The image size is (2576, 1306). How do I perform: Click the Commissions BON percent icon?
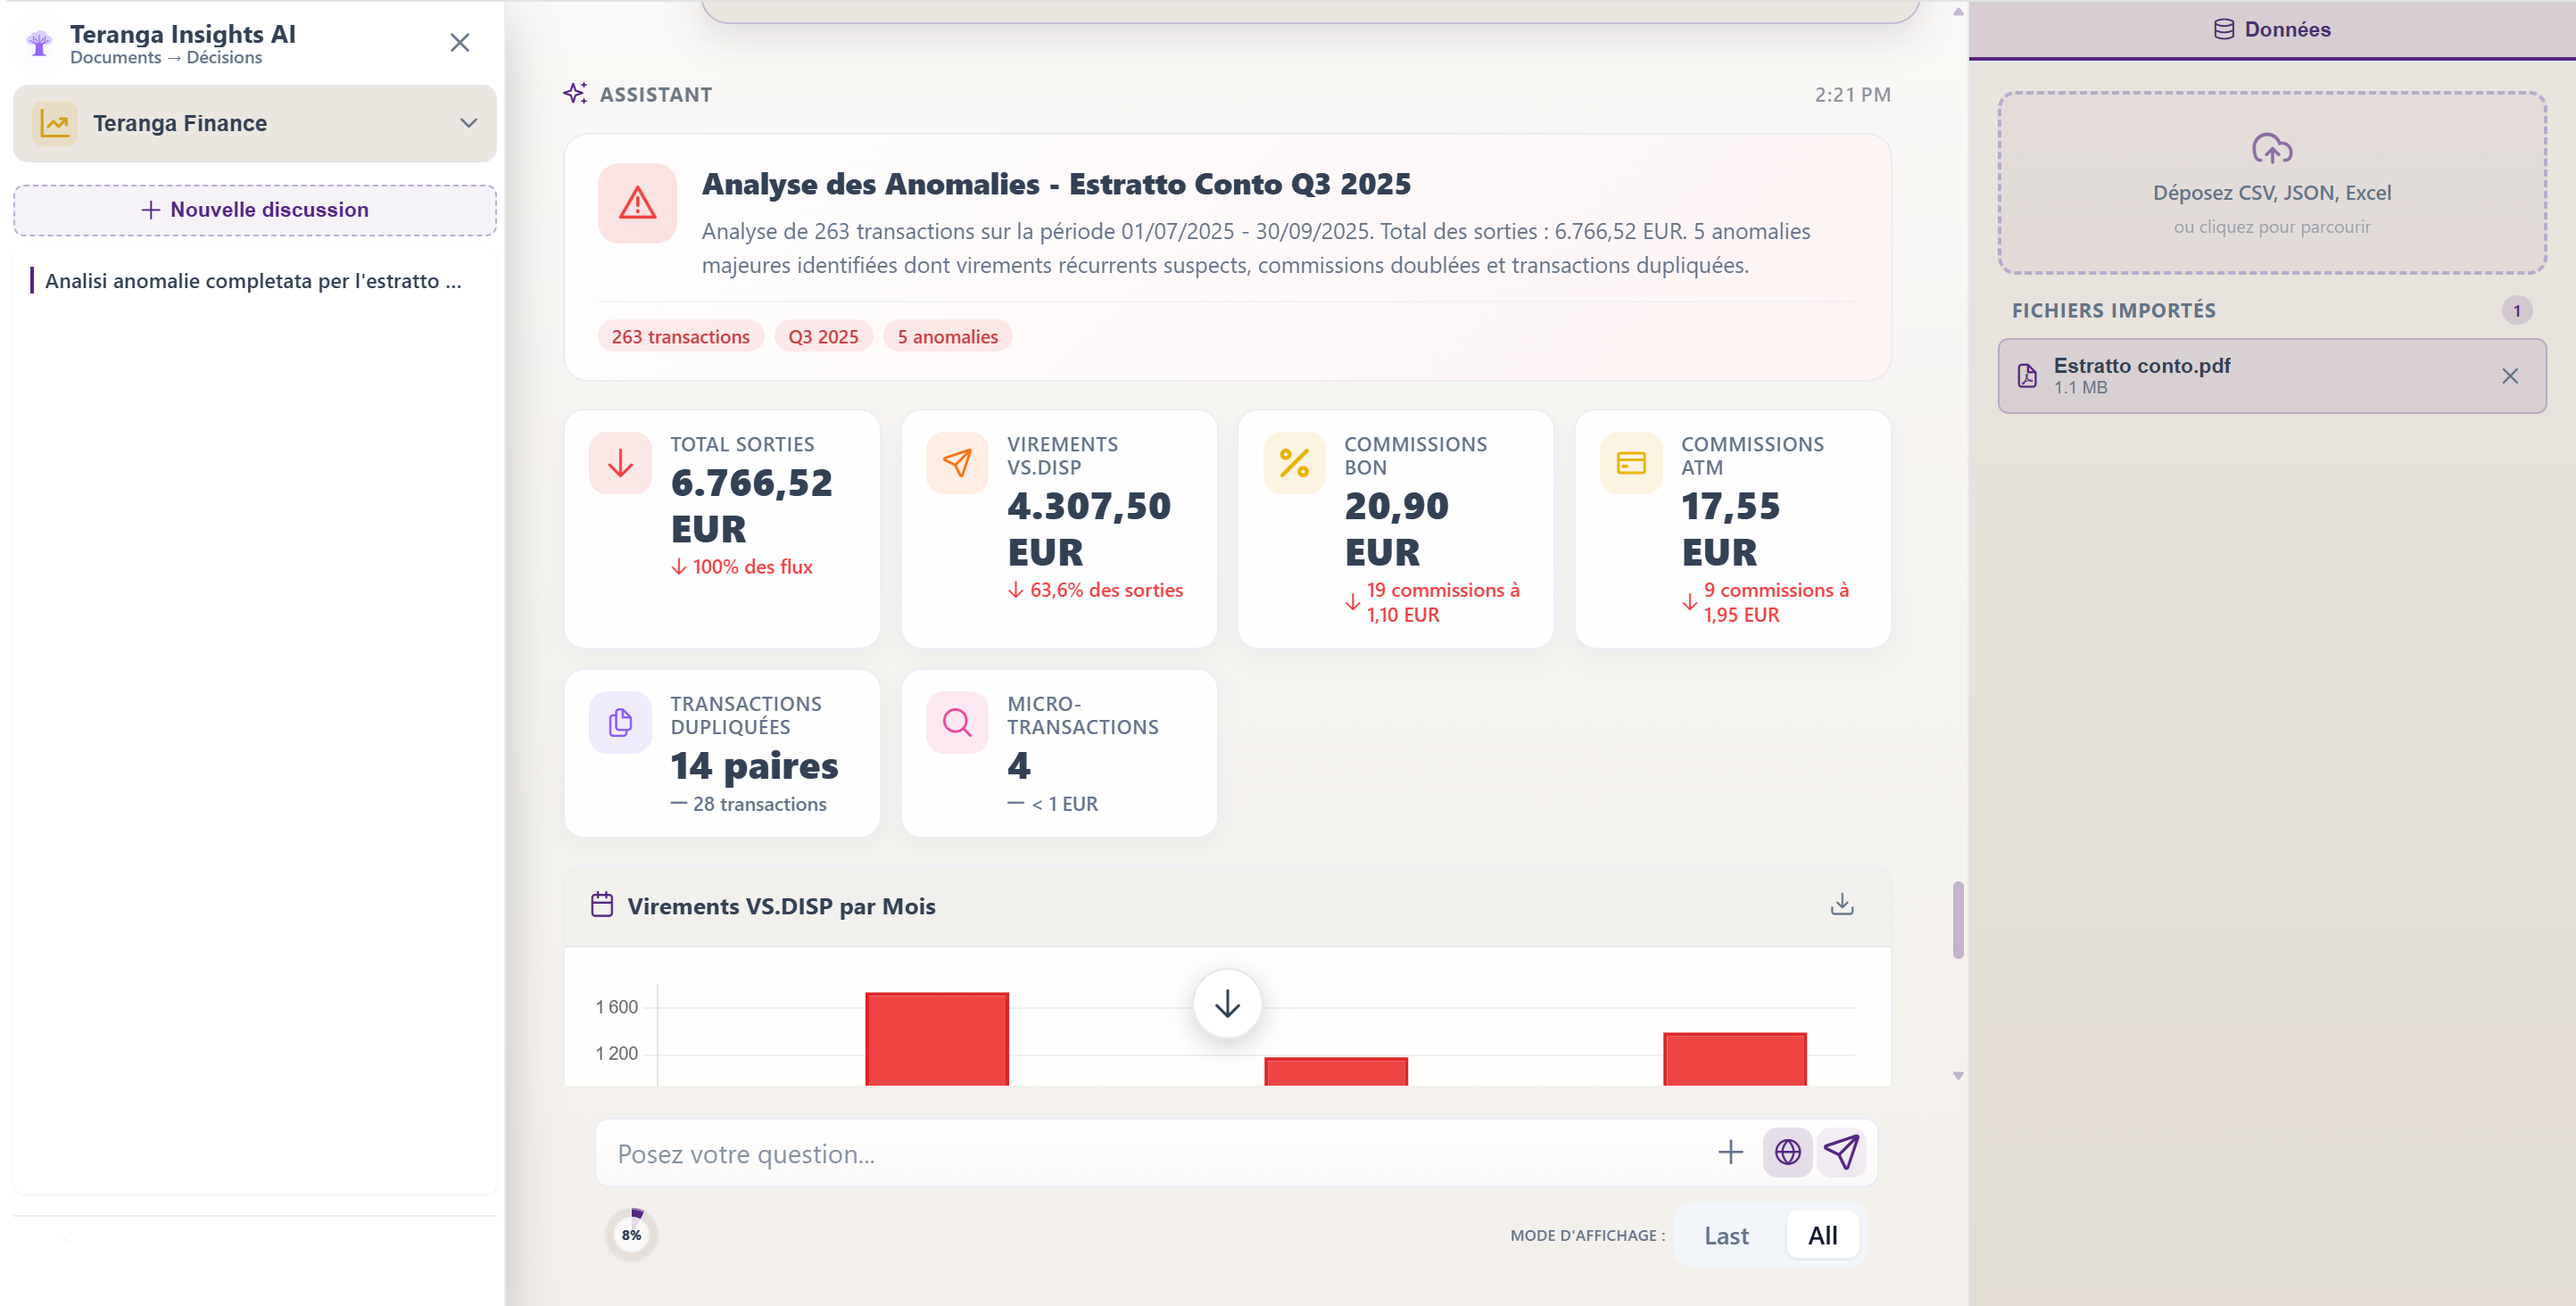point(1294,463)
